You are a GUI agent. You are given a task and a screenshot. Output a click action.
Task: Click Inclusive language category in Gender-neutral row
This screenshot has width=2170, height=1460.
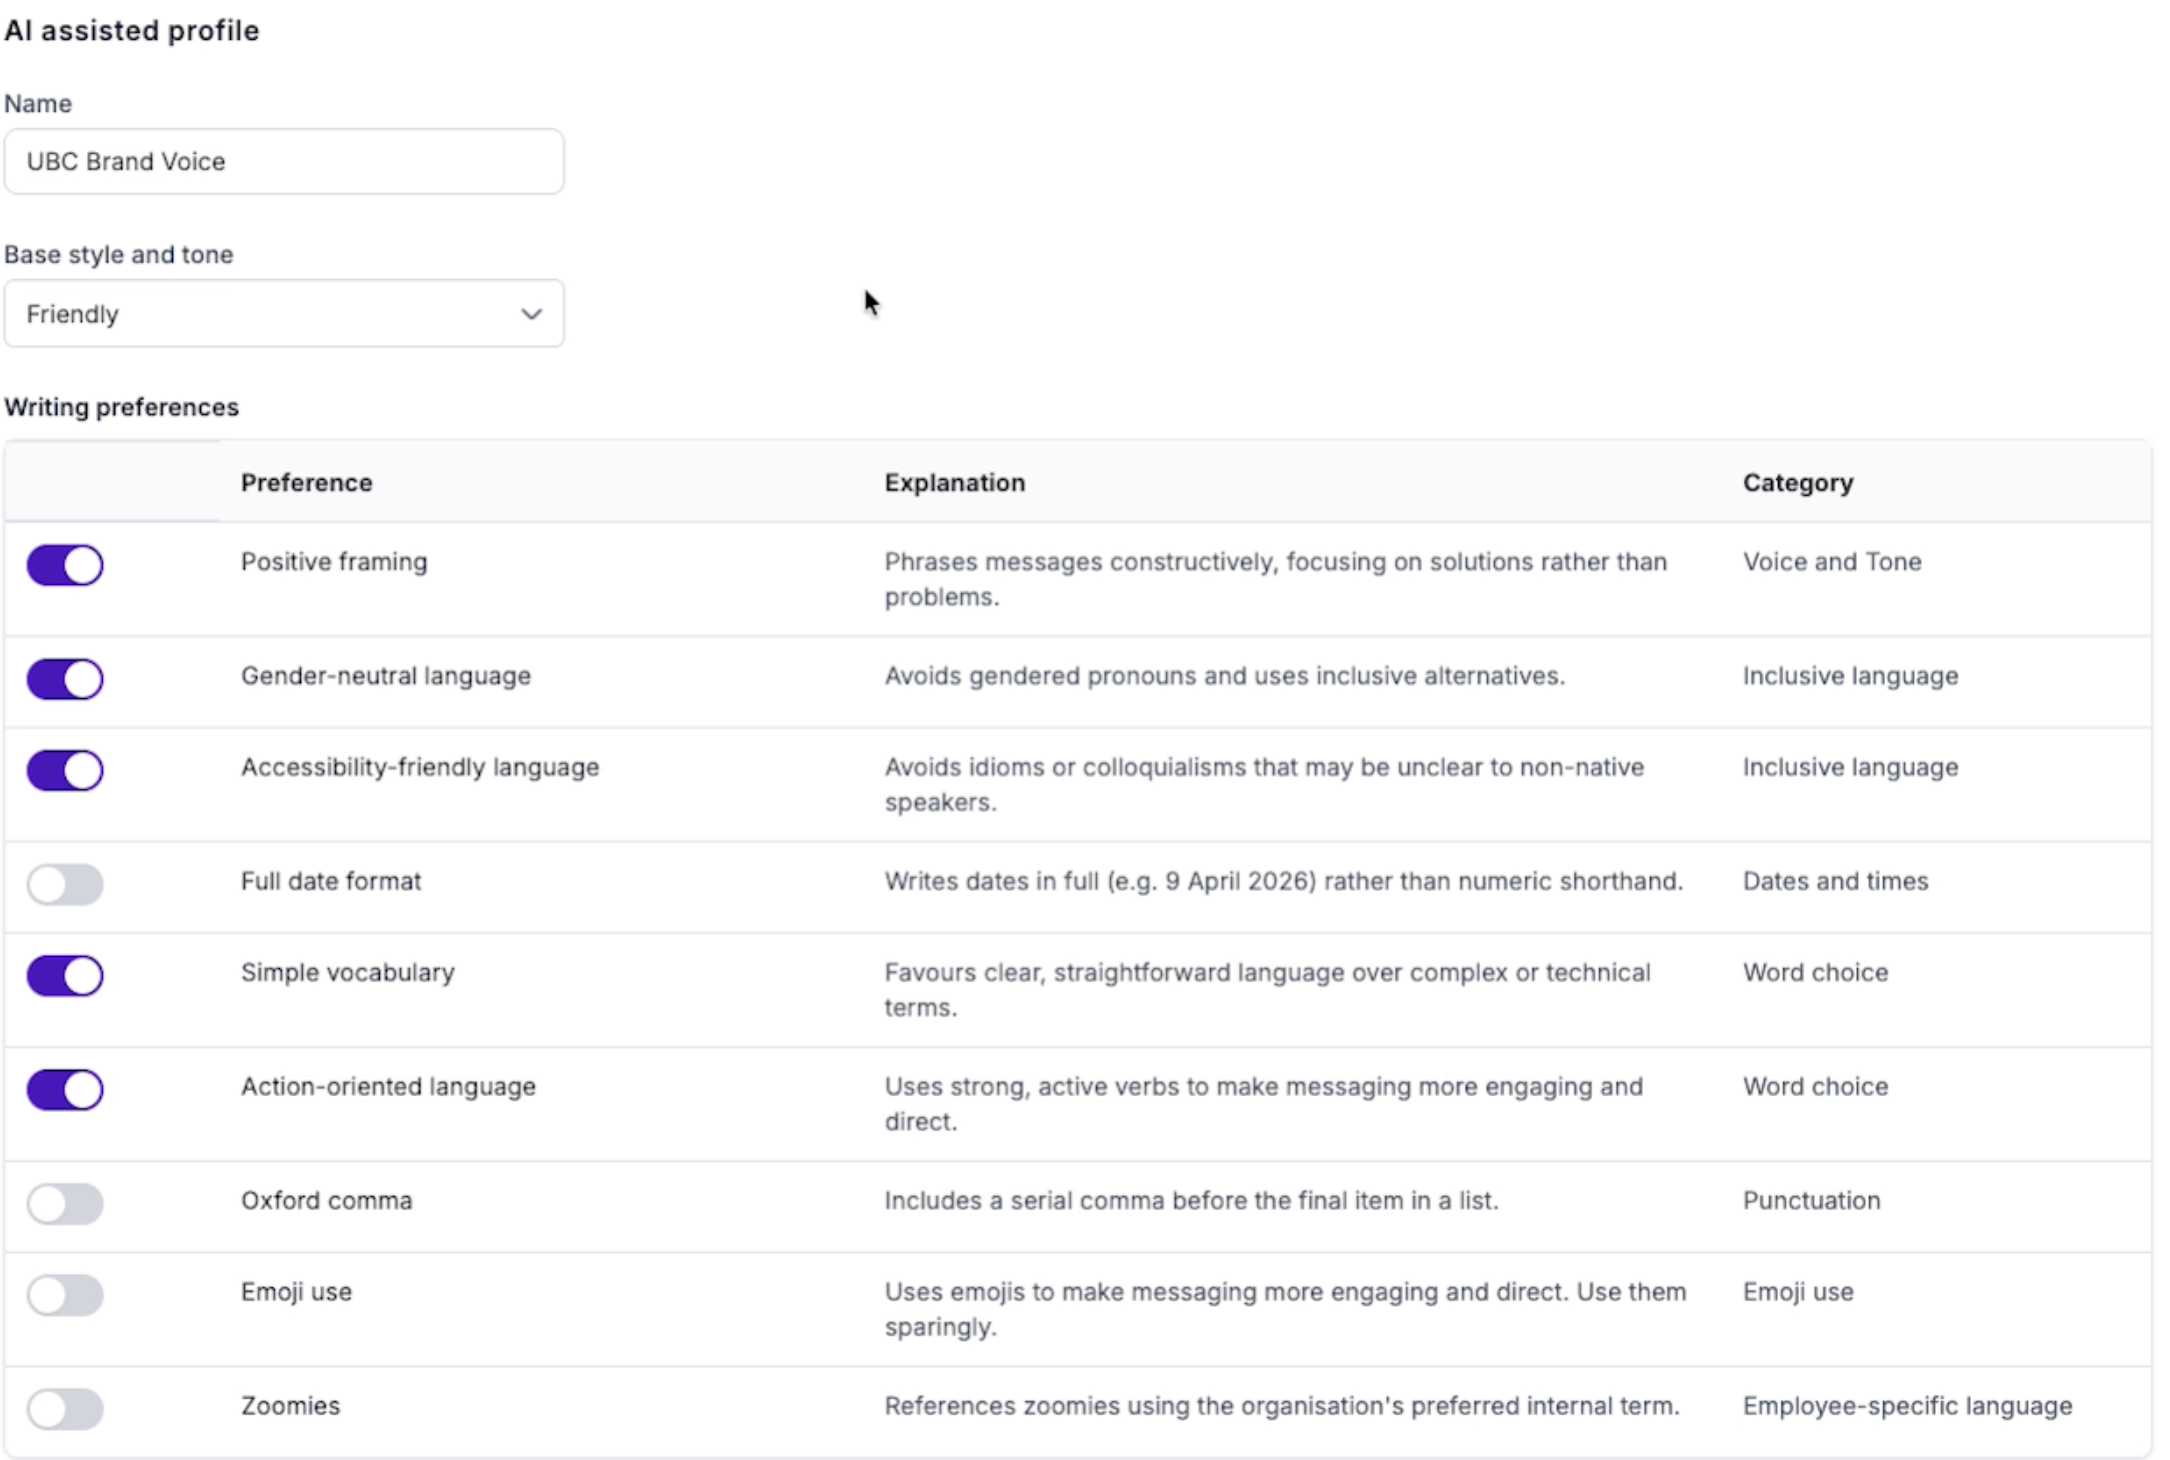point(1850,676)
